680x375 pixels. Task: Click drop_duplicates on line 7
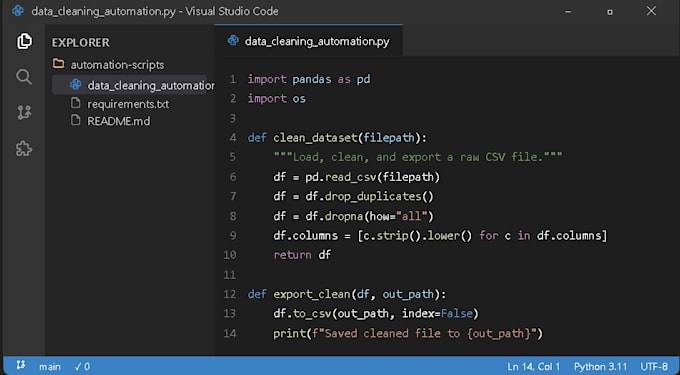coord(373,196)
